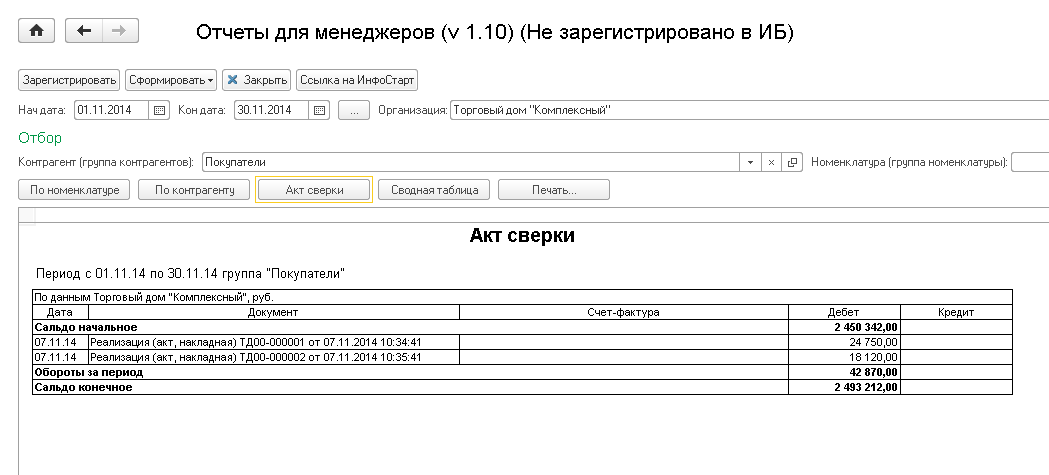Select the Период с 01.11.14 line

click(x=191, y=274)
